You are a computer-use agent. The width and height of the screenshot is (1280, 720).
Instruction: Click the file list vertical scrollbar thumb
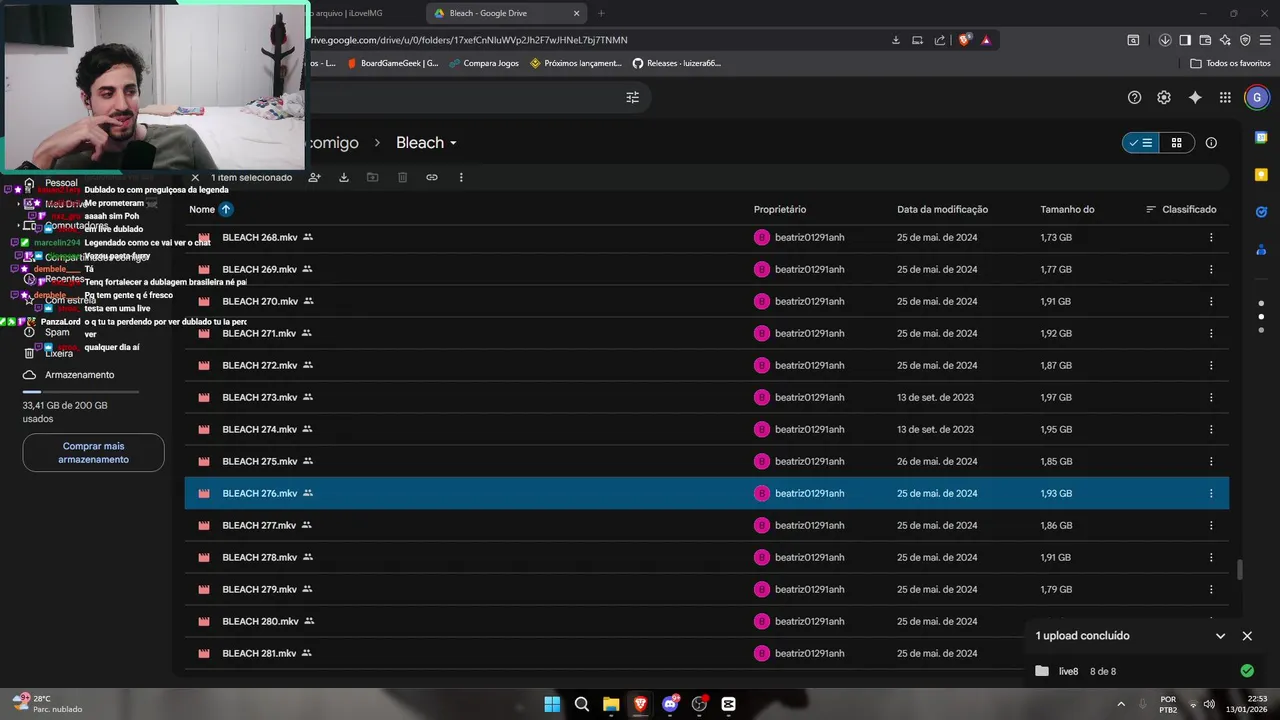(1240, 569)
